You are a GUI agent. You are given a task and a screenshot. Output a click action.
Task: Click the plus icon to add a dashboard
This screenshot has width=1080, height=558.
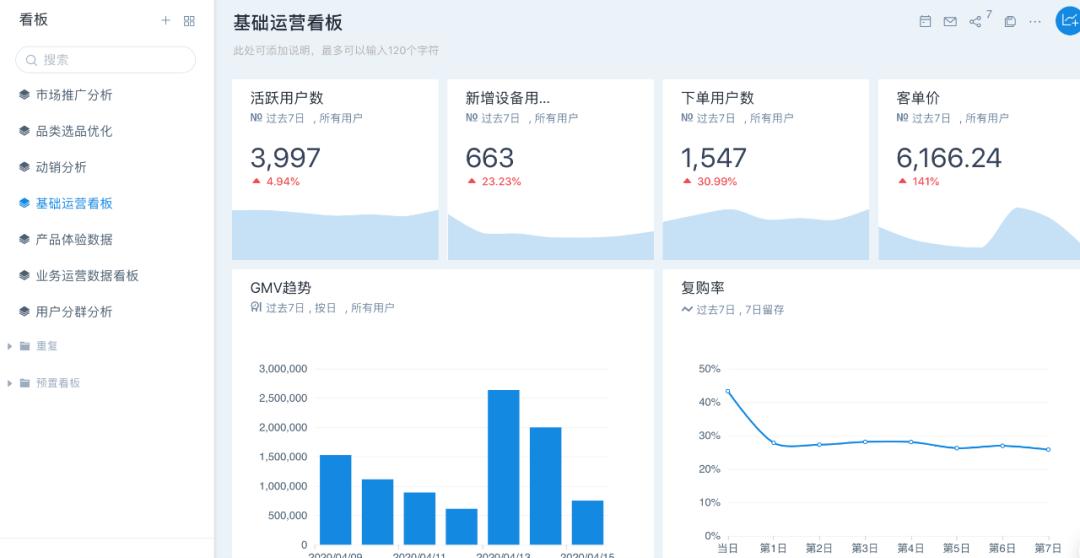(x=165, y=21)
